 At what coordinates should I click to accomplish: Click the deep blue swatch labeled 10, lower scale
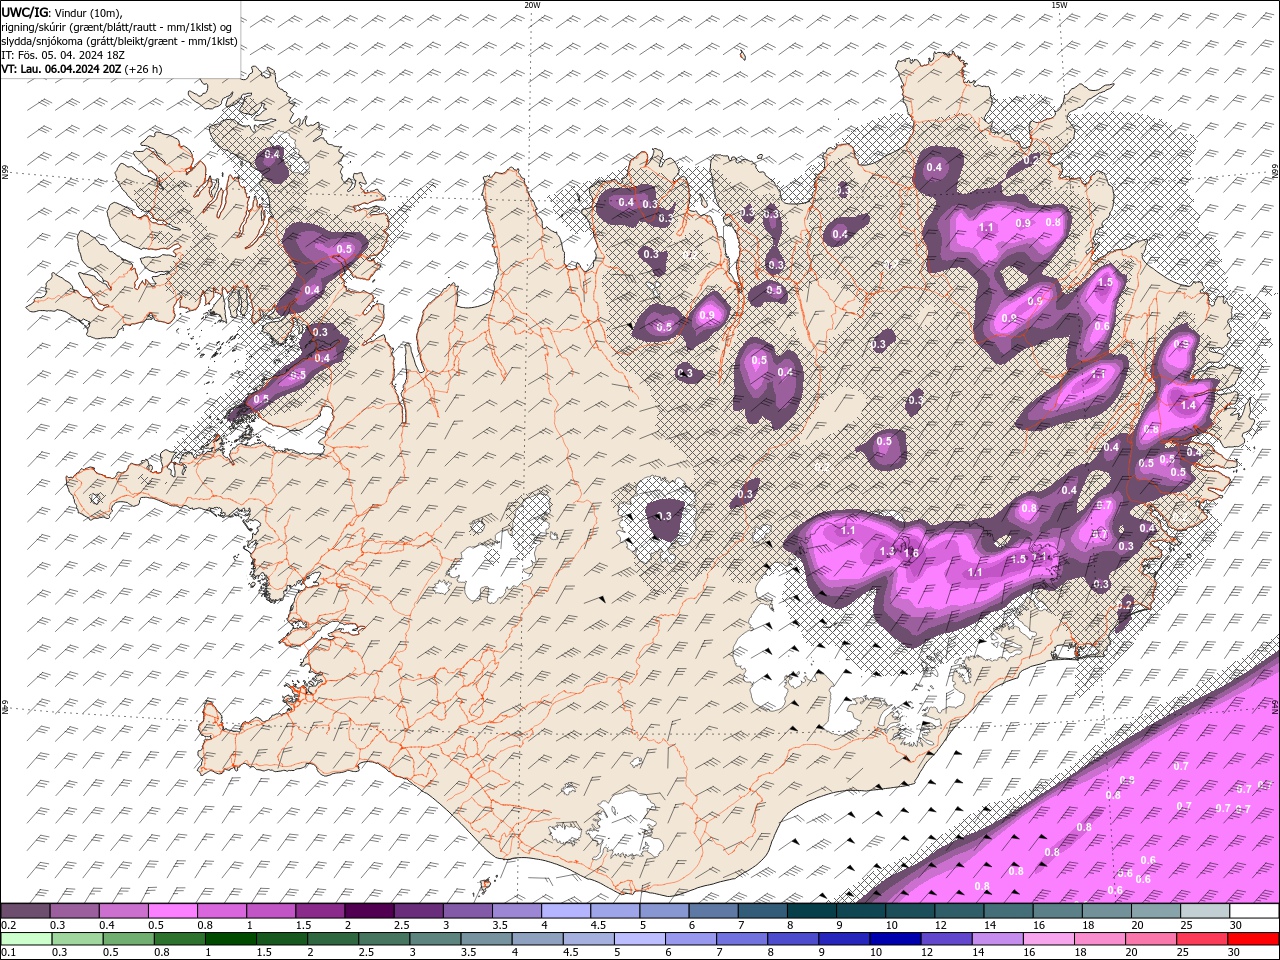(x=895, y=939)
